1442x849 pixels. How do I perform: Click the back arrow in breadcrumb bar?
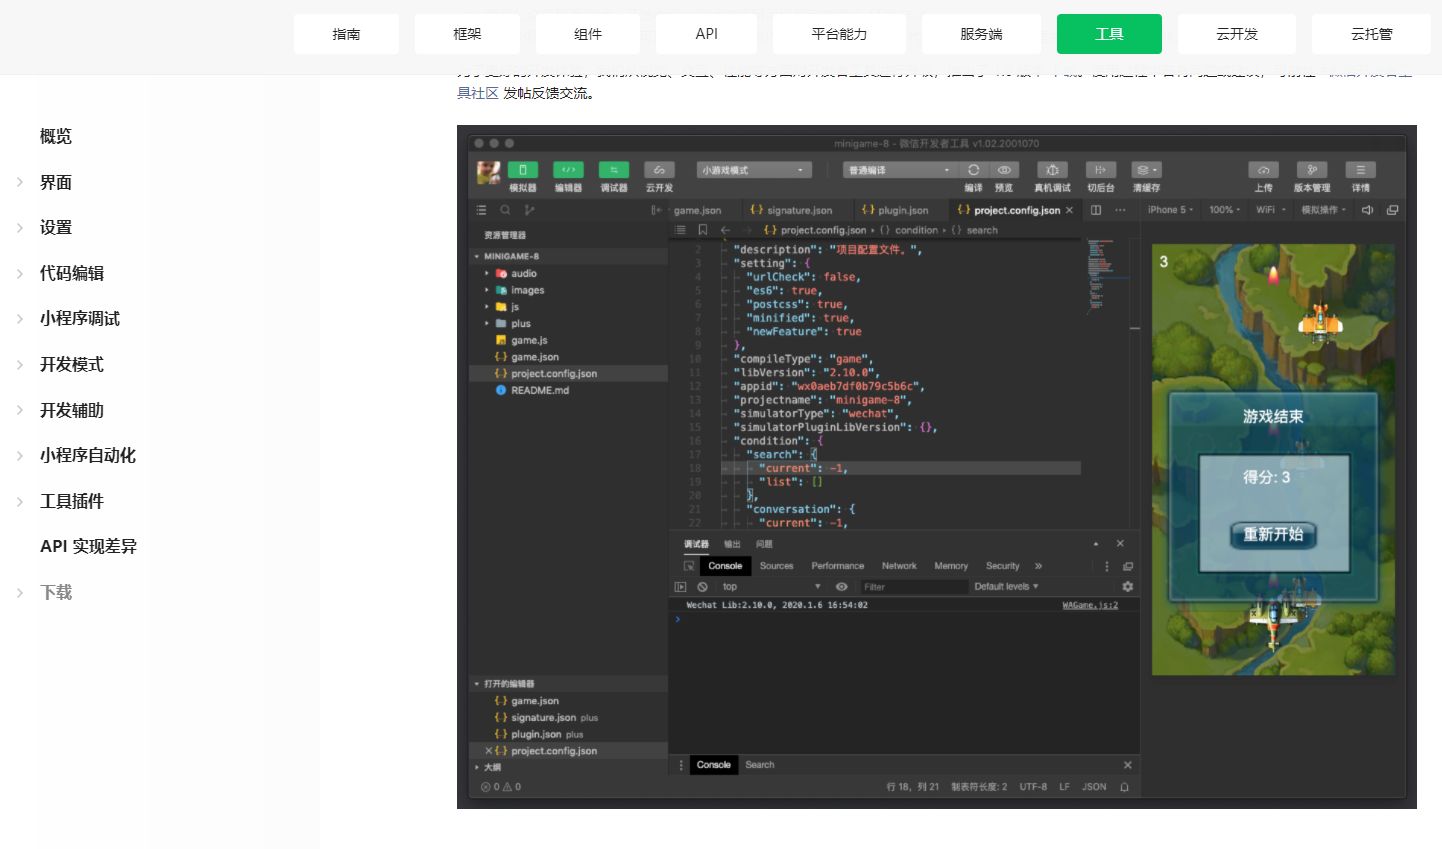point(725,230)
